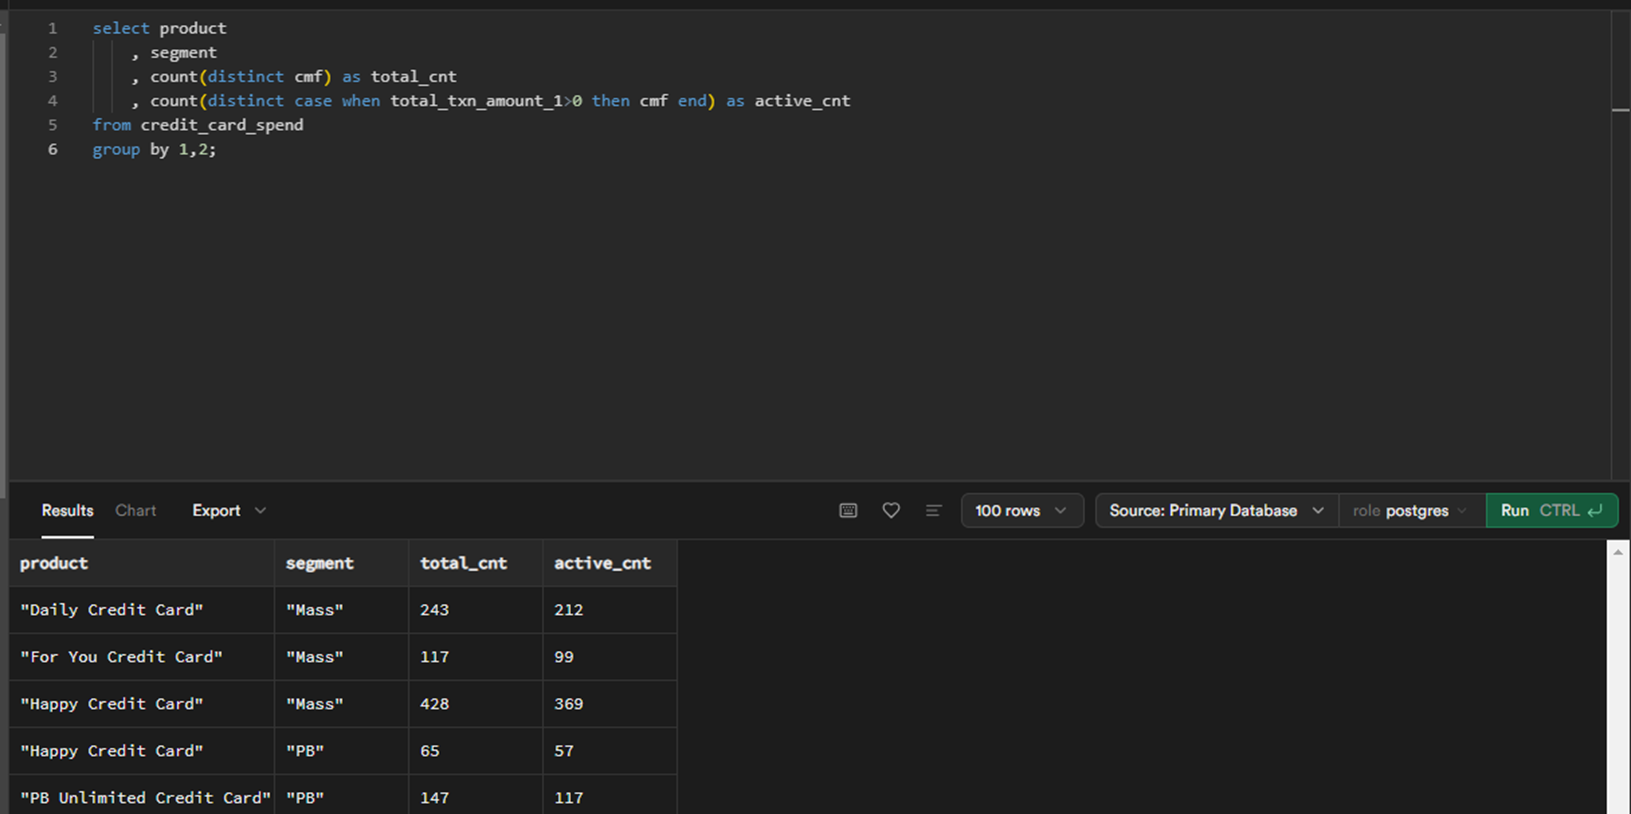Click the format query lines icon
This screenshot has height=814, width=1631.
coord(933,510)
